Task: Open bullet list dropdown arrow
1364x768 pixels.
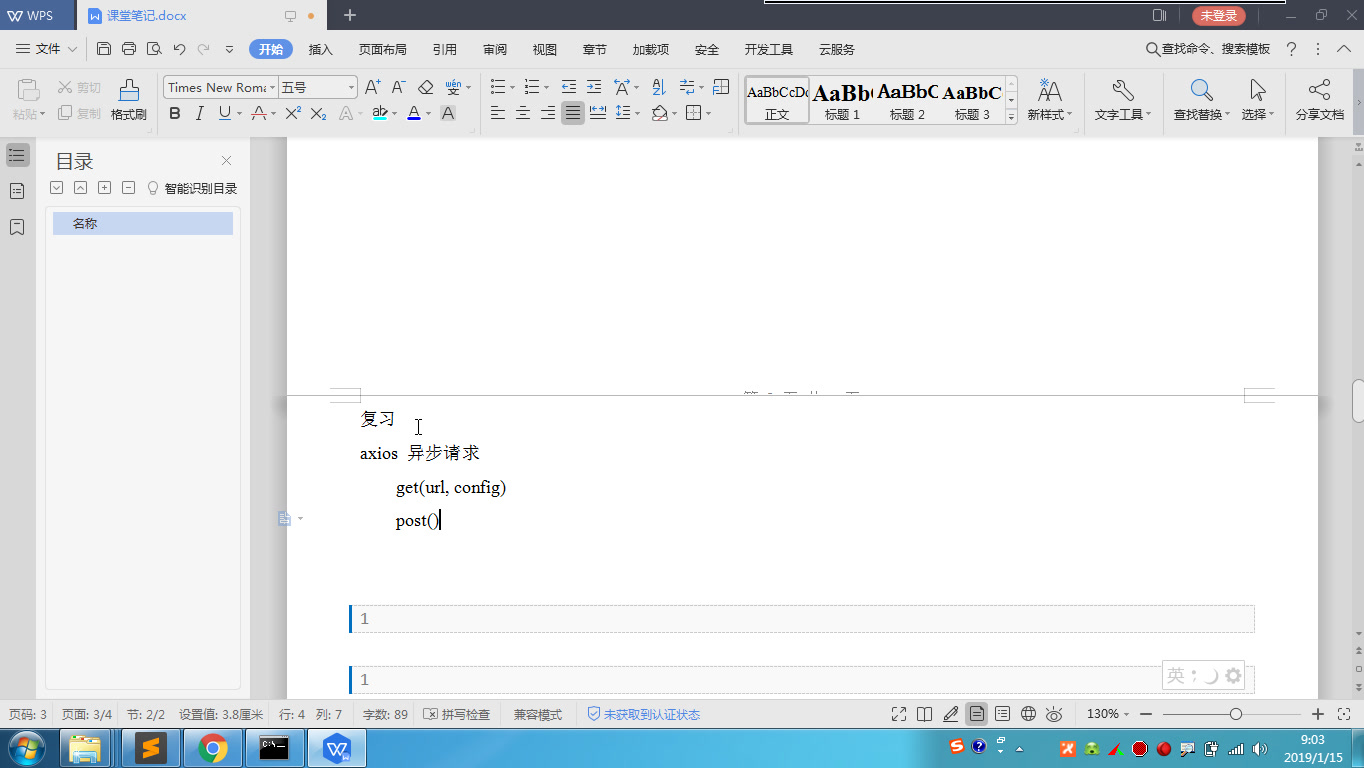Action: [512, 87]
